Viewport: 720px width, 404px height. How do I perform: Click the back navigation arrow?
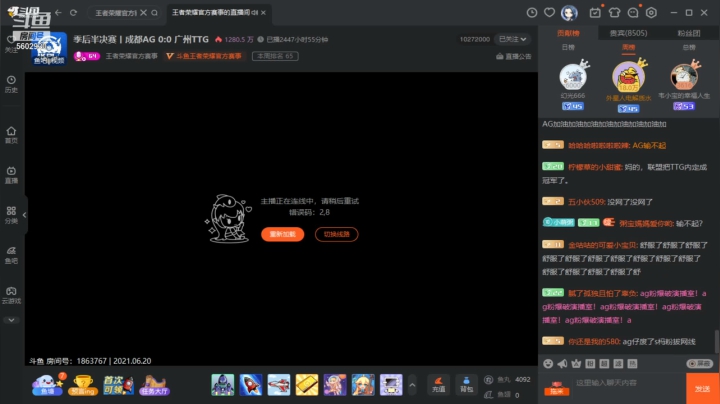[x=58, y=12]
